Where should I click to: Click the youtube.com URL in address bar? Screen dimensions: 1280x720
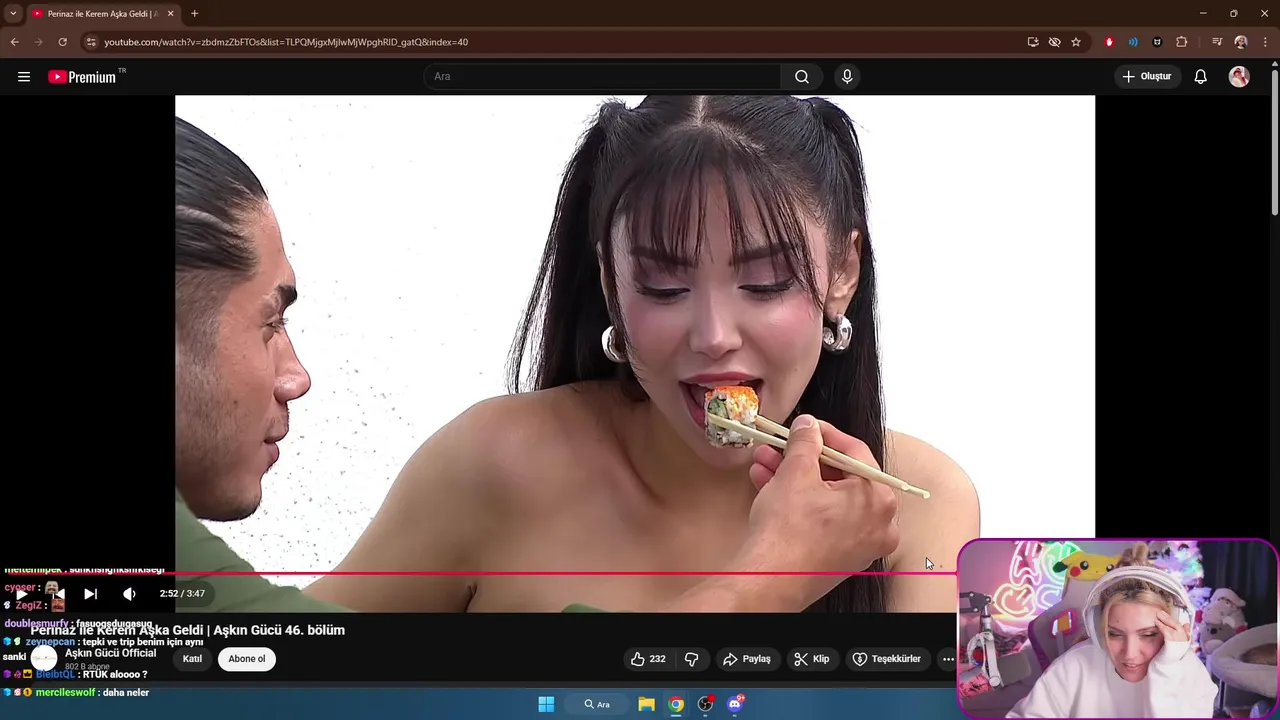point(286,42)
